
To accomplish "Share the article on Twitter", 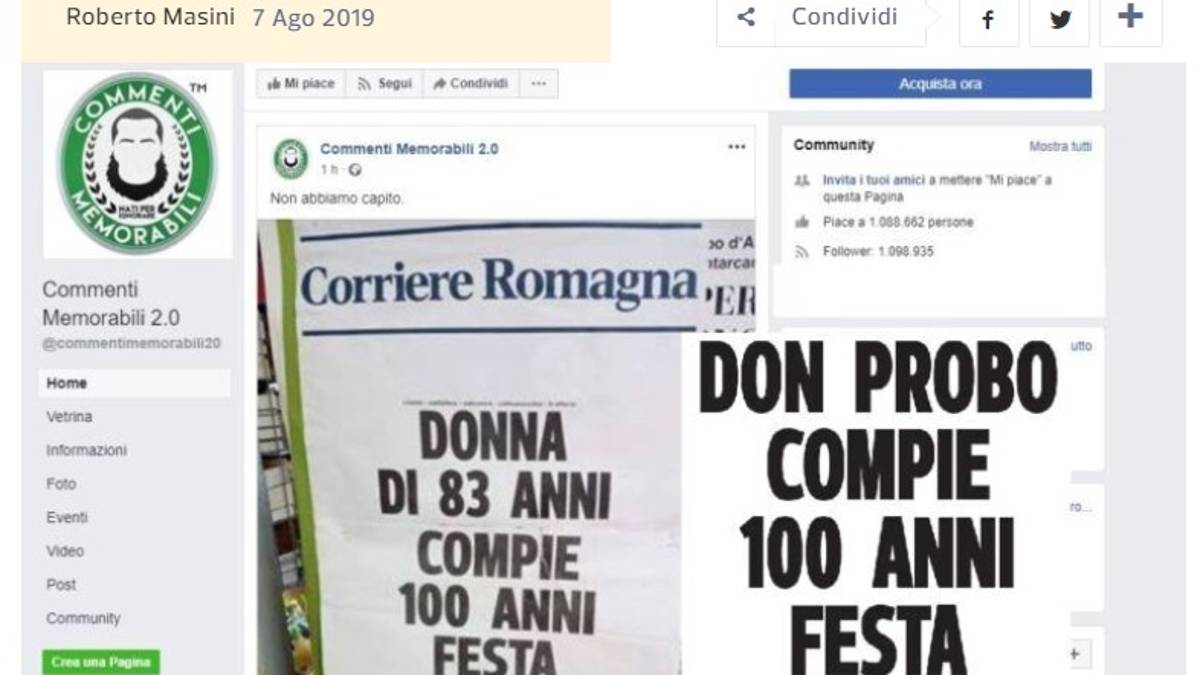I will pyautogui.click(x=1059, y=19).
